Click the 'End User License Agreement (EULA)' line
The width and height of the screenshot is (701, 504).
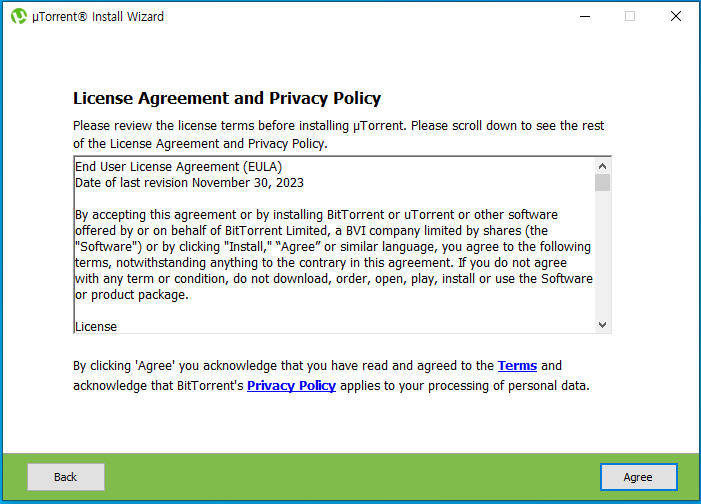[178, 167]
